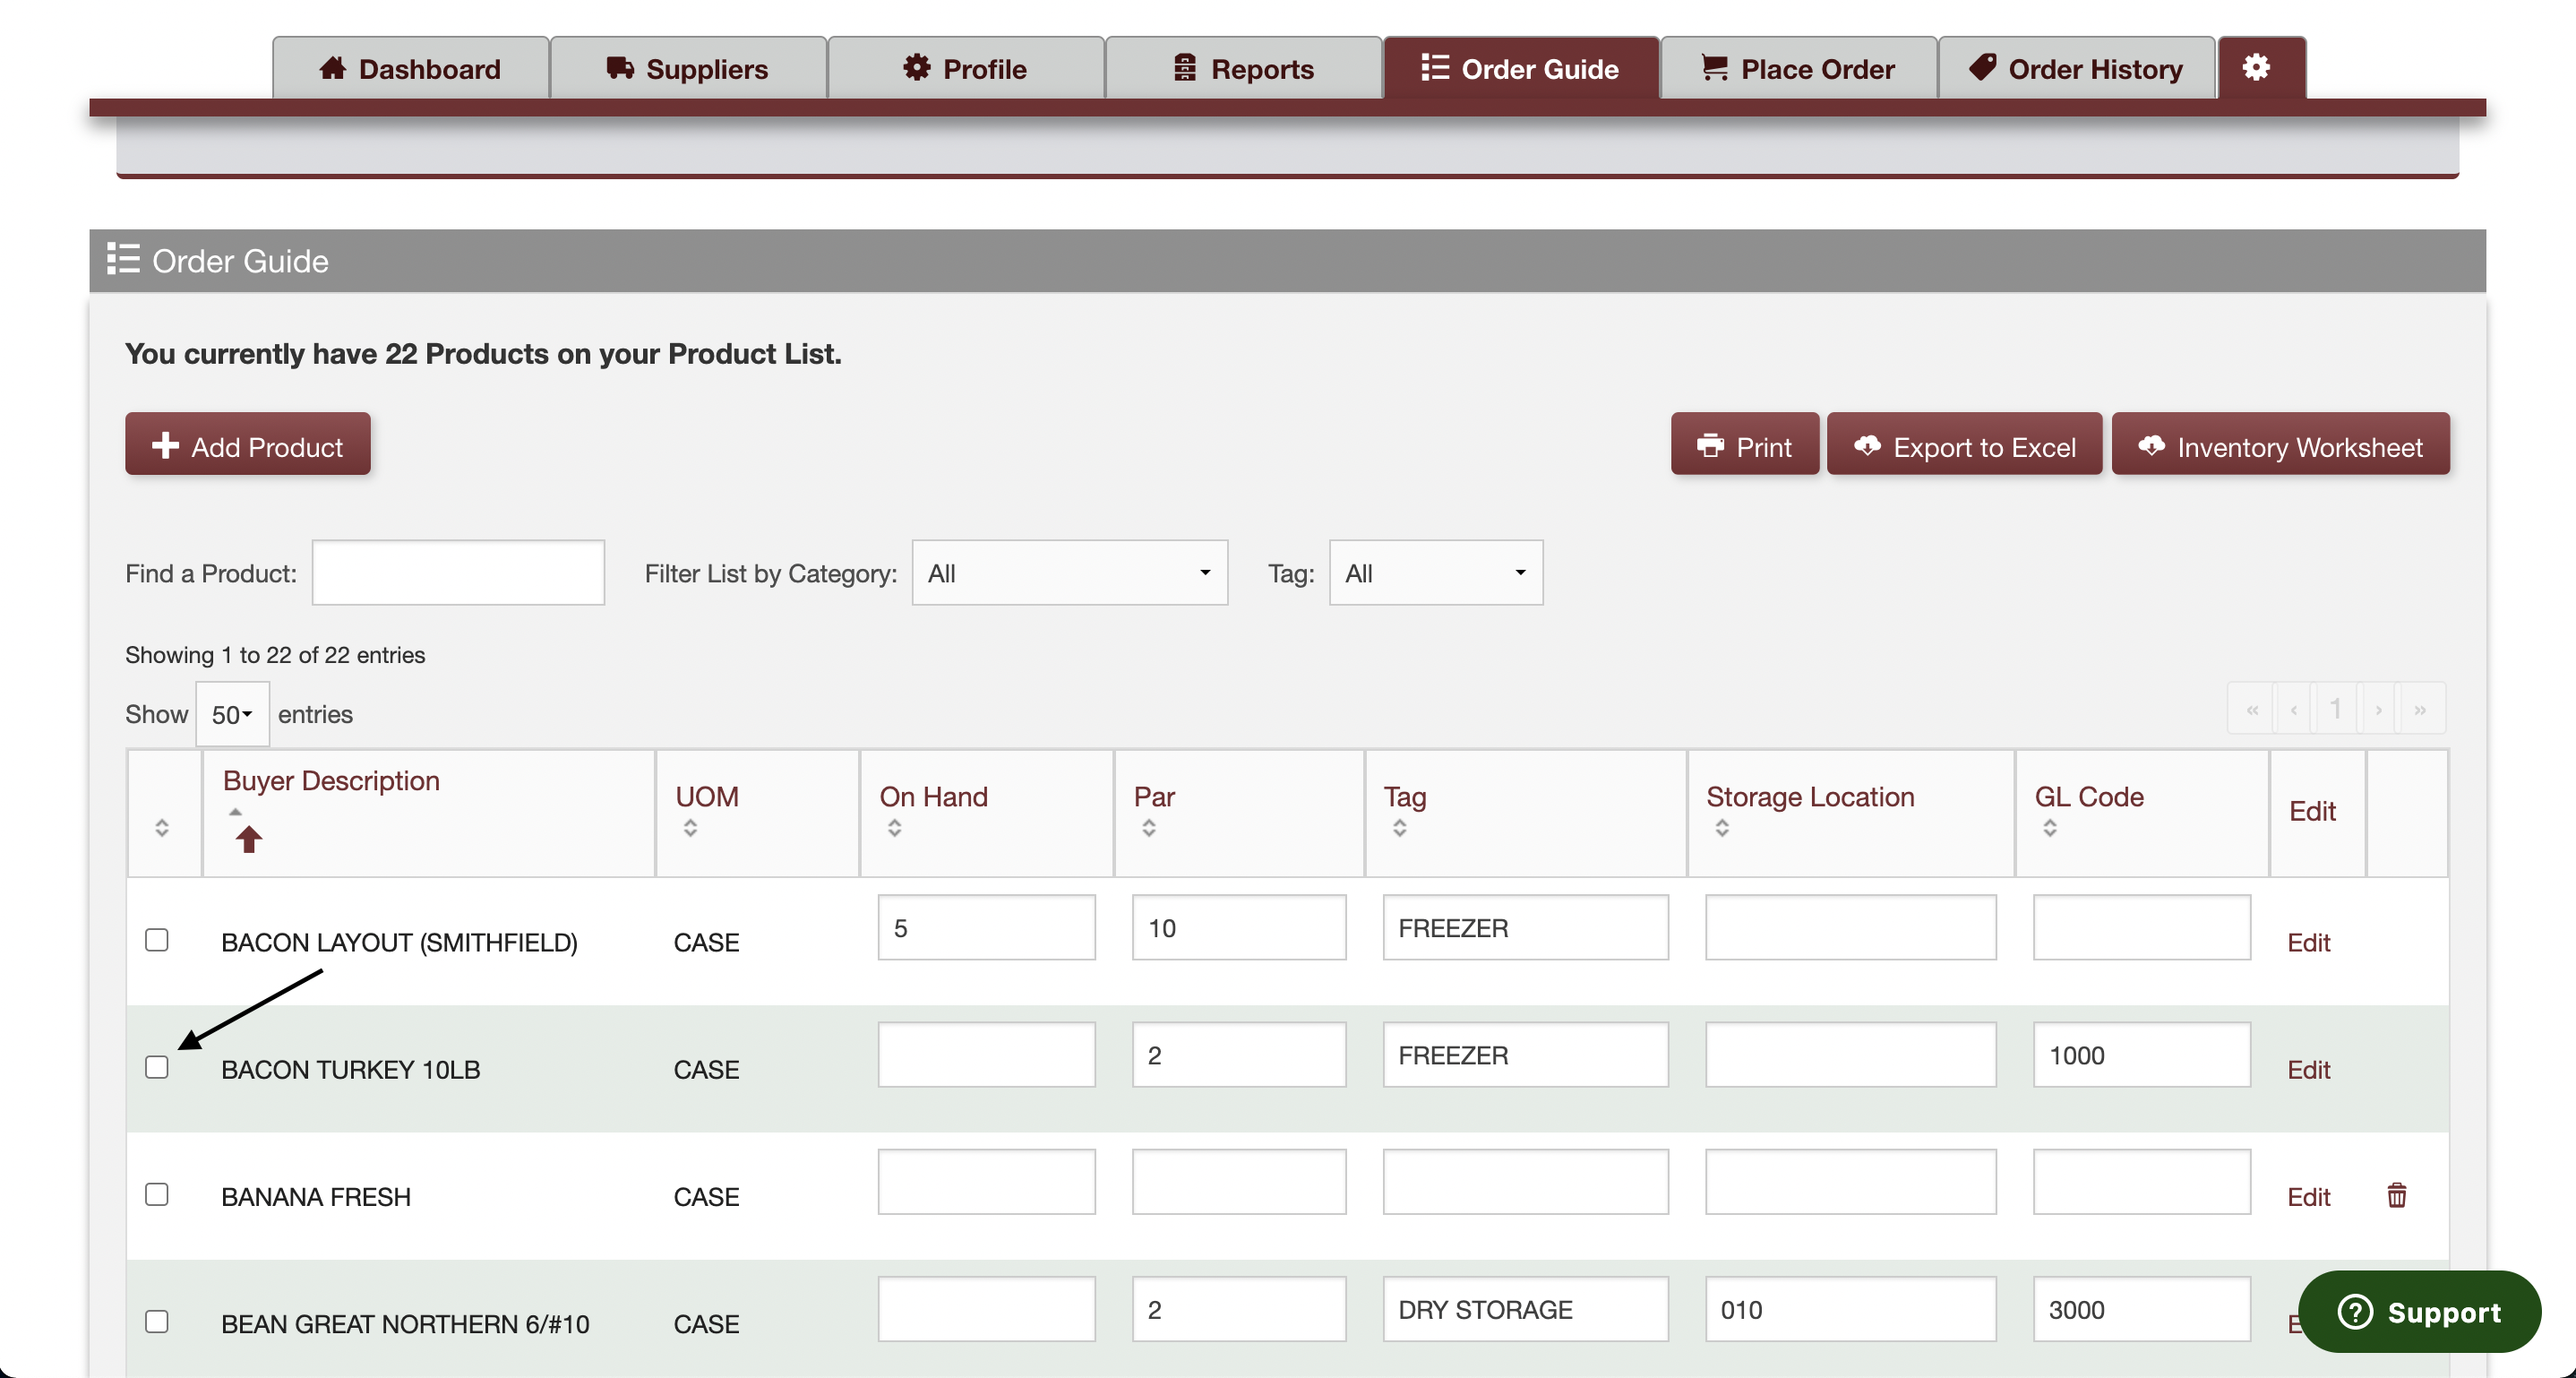Click BEAN GREAT NORTHERN 6/#10 product name
The image size is (2576, 1378).
point(405,1323)
